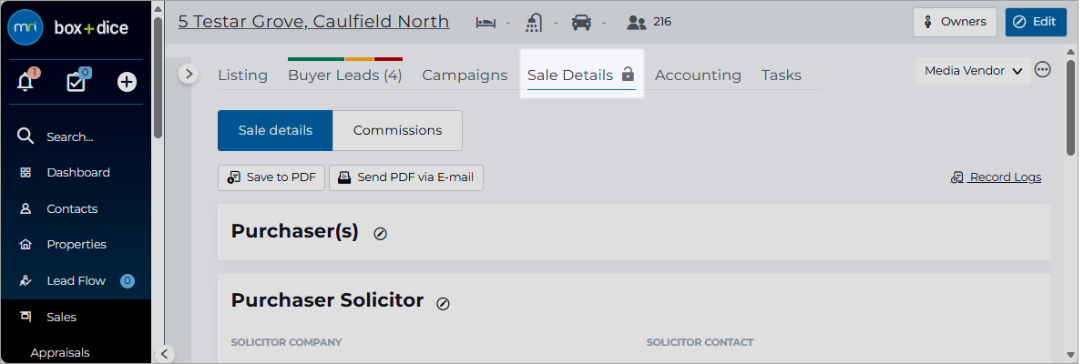
Task: Switch to the Buyer Leads (4) tab
Action: 345,75
